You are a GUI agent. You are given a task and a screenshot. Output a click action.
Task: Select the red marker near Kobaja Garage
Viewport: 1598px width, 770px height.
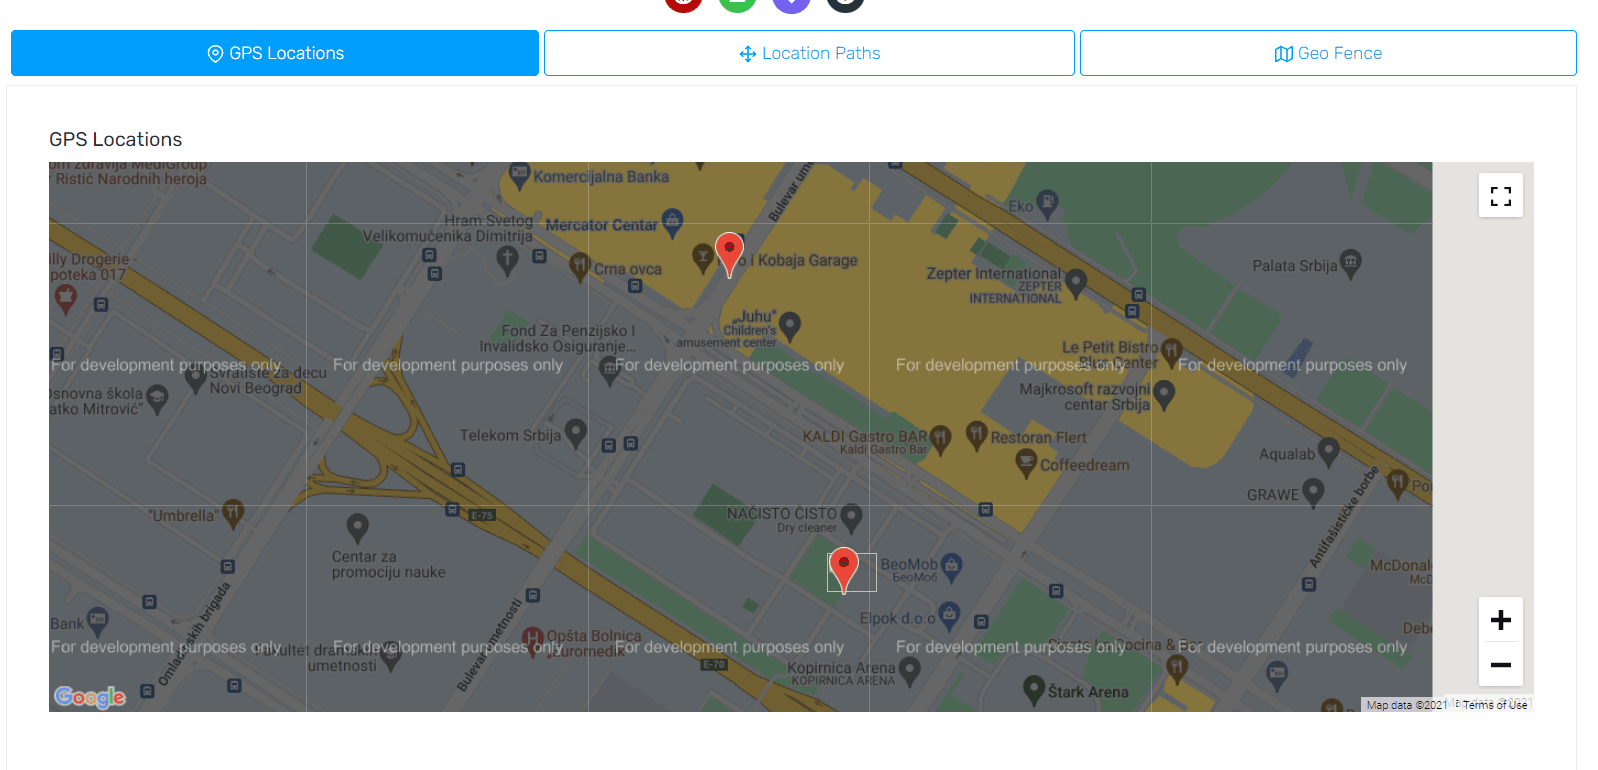tap(730, 254)
